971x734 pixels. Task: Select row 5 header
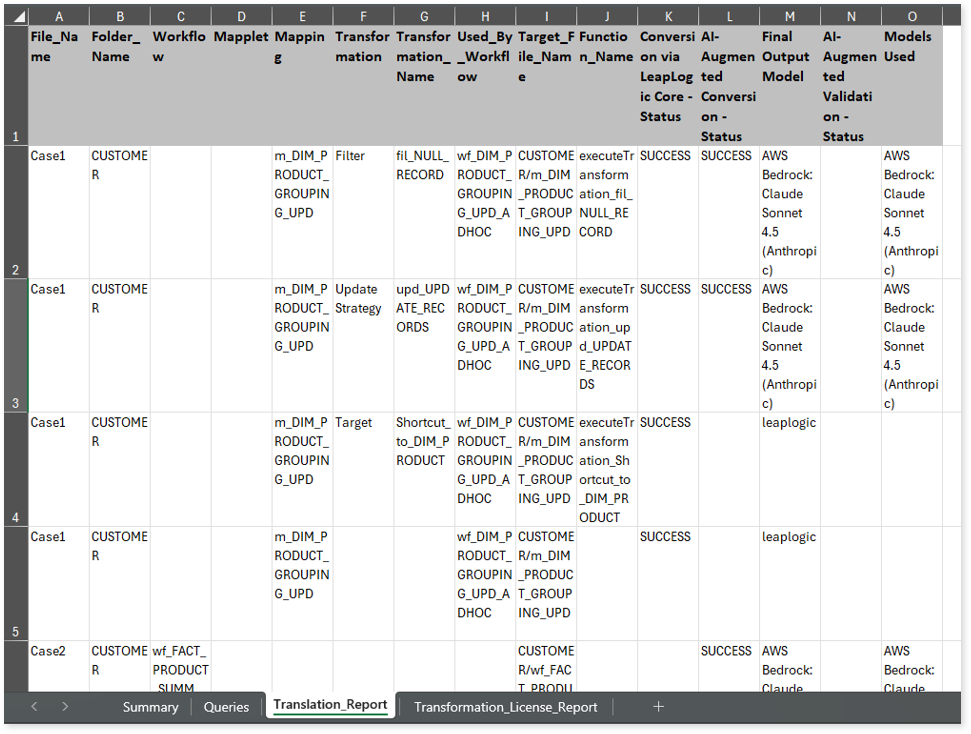[x=14, y=583]
